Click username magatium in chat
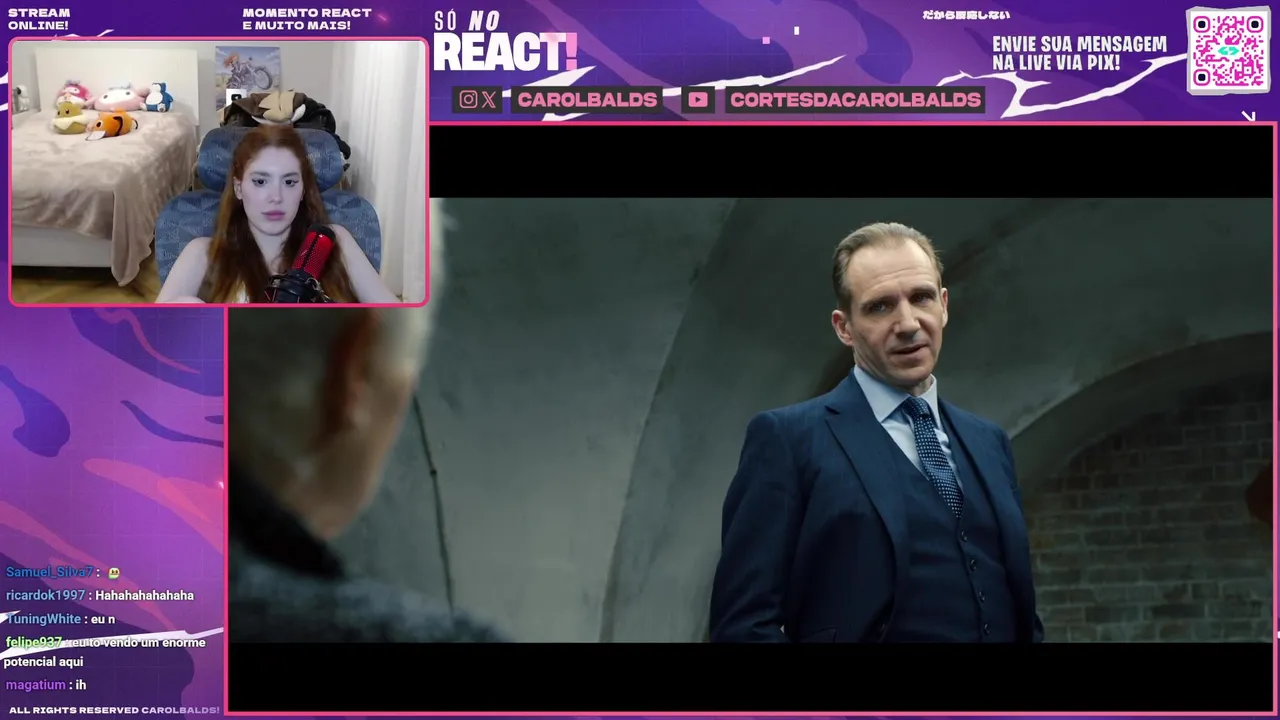Screen dimensions: 1280x720 pos(36,685)
